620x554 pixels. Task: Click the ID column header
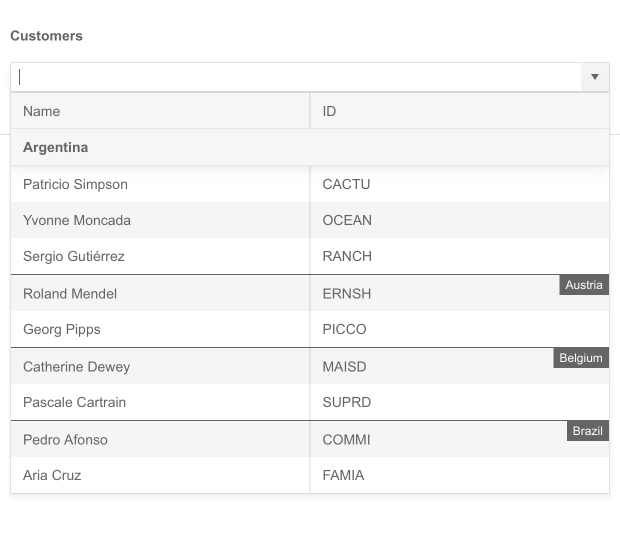click(x=329, y=111)
